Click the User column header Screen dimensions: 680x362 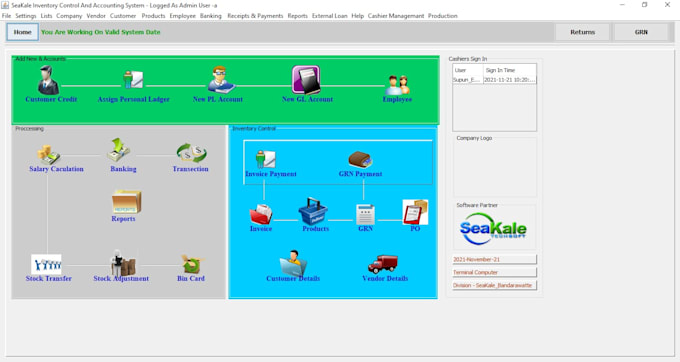468,70
